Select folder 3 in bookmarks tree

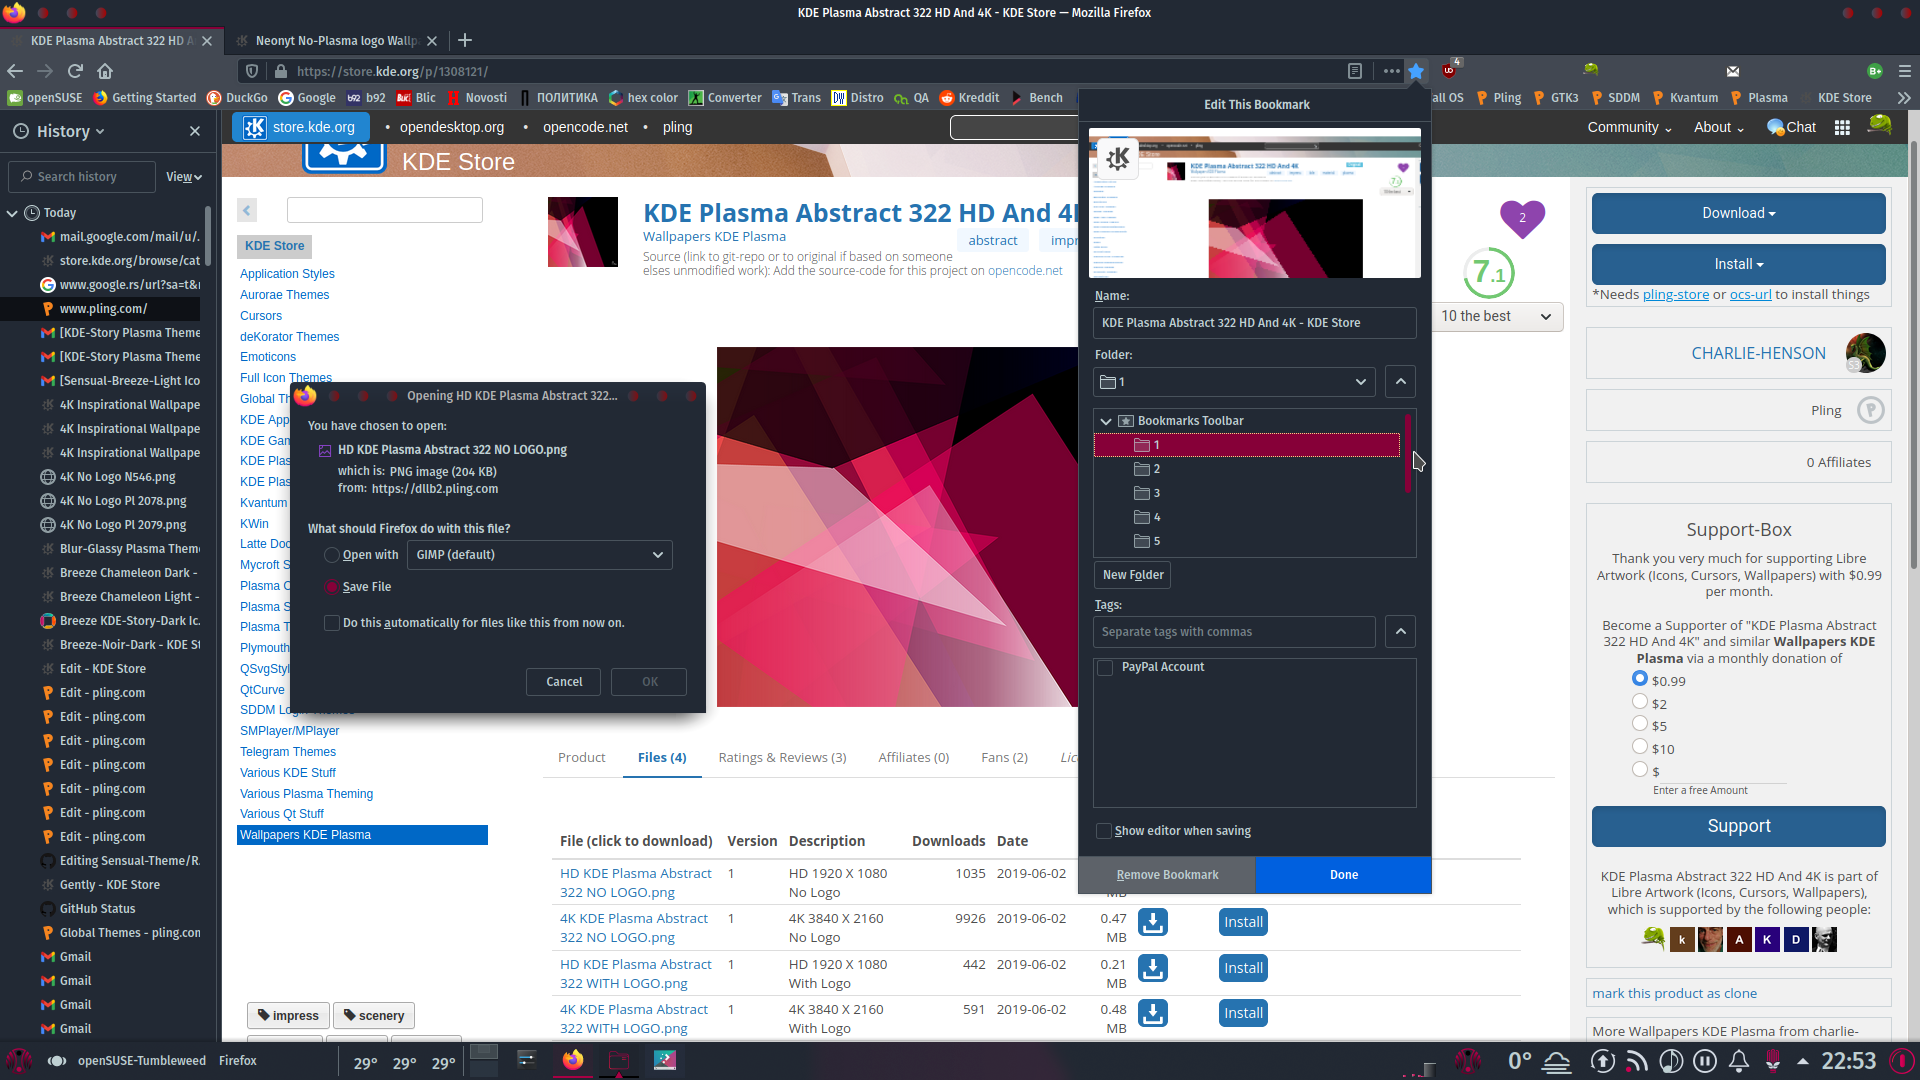tap(1246, 493)
